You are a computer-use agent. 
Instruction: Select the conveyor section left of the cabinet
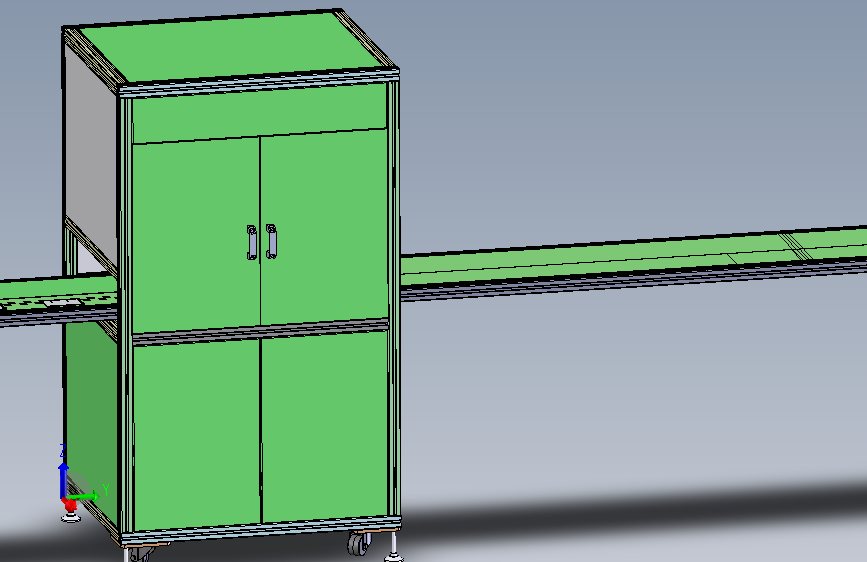pos(58,299)
